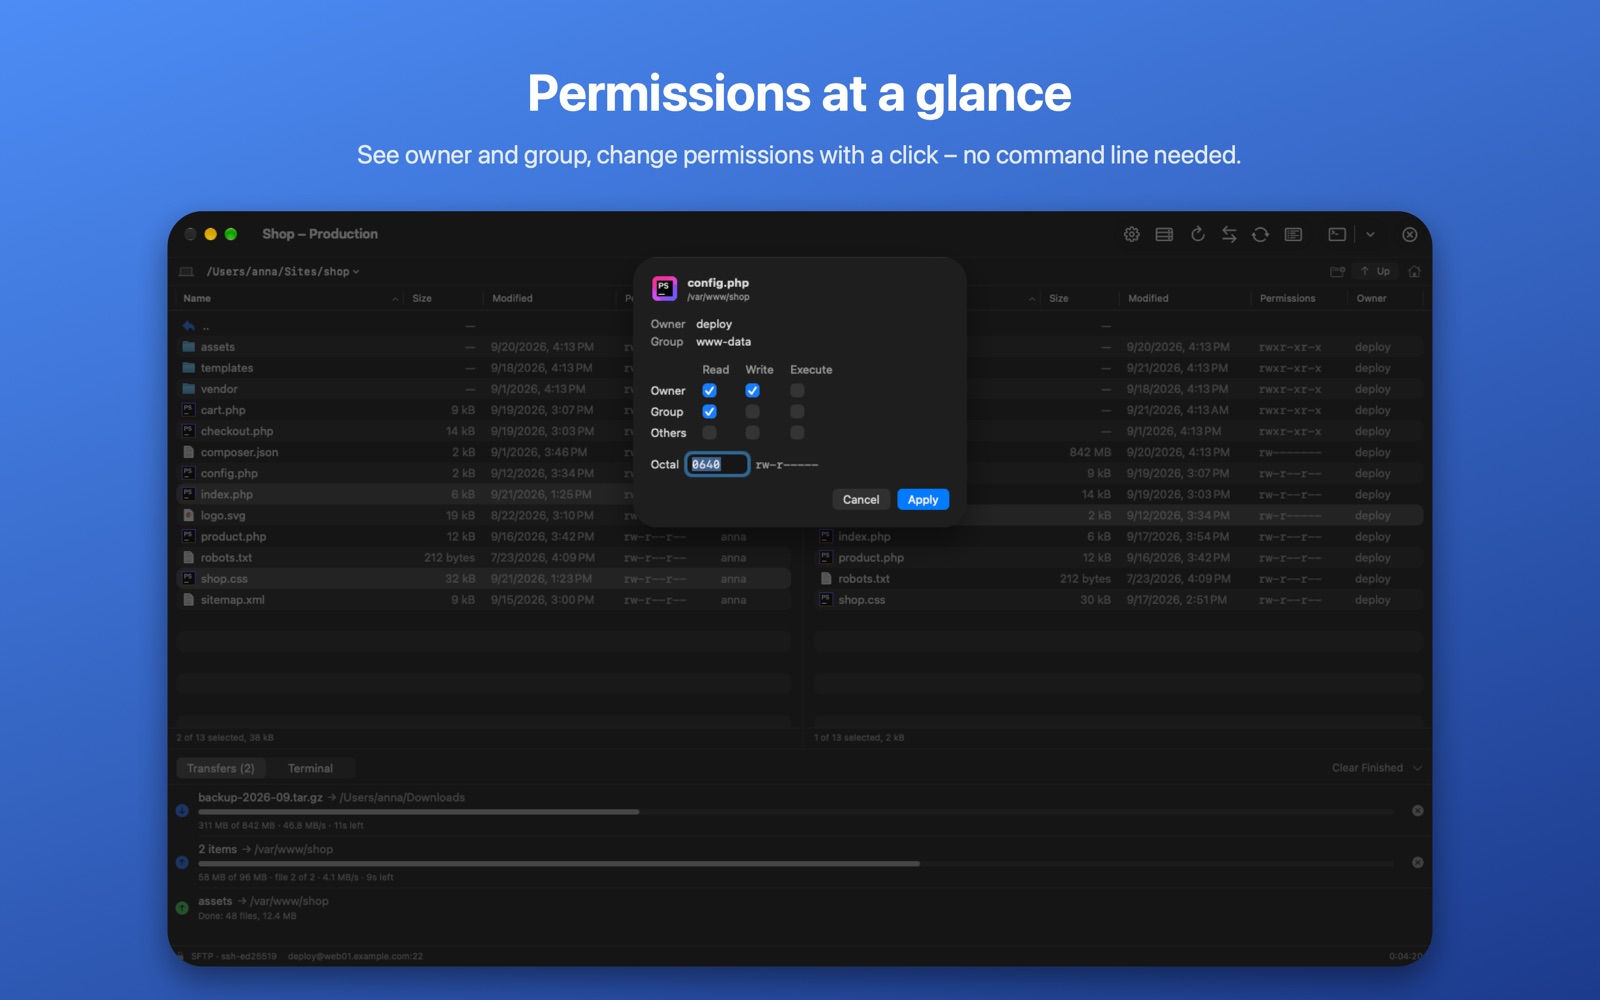Enable Others Read permission
Screen dimensions: 1600x1000
click(x=709, y=433)
